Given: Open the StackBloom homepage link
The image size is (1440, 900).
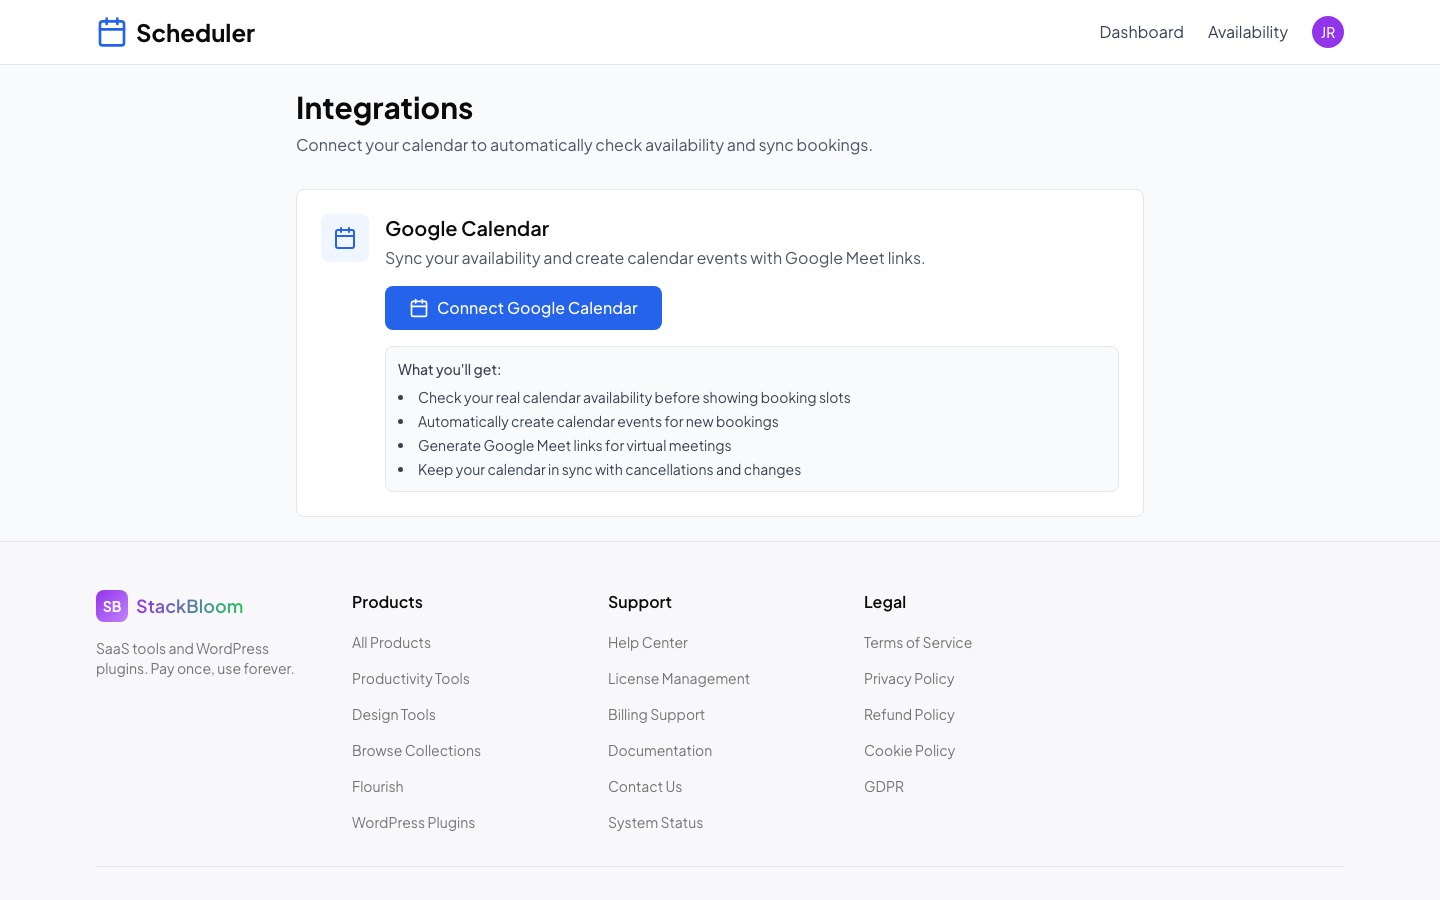Looking at the screenshot, I should [191, 606].
